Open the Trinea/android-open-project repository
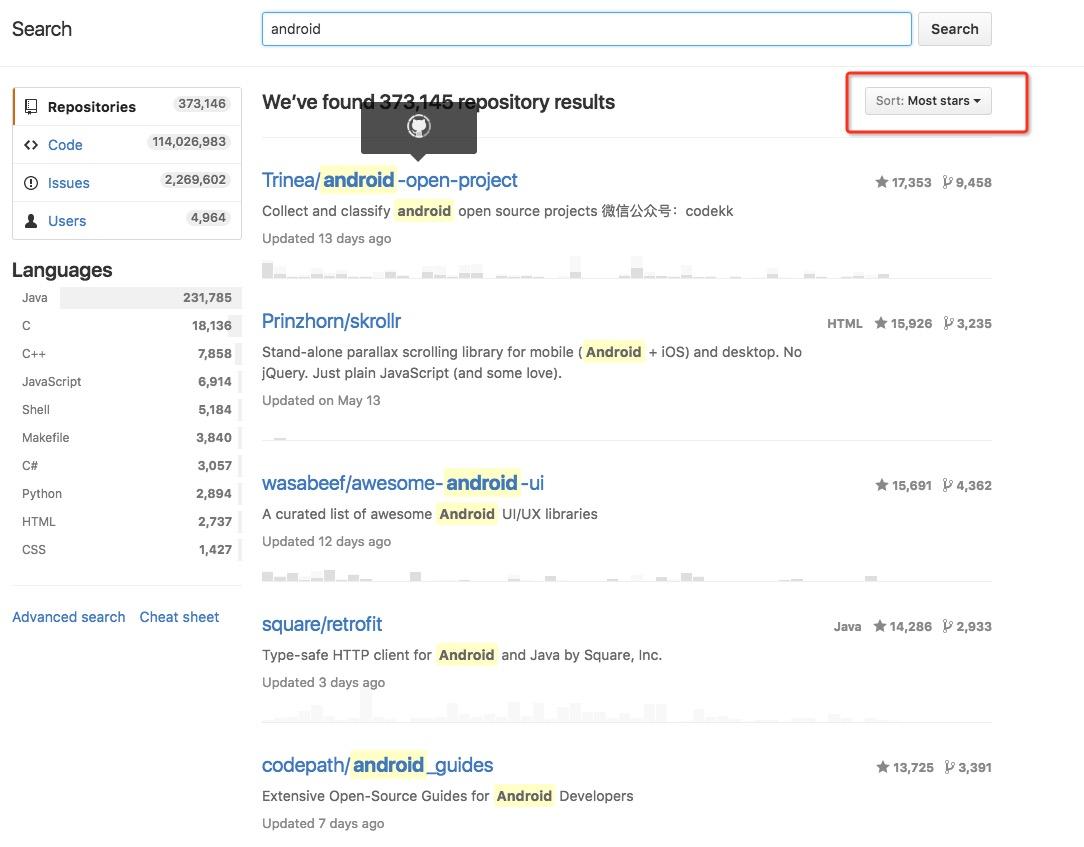This screenshot has height=847, width=1084. [389, 180]
